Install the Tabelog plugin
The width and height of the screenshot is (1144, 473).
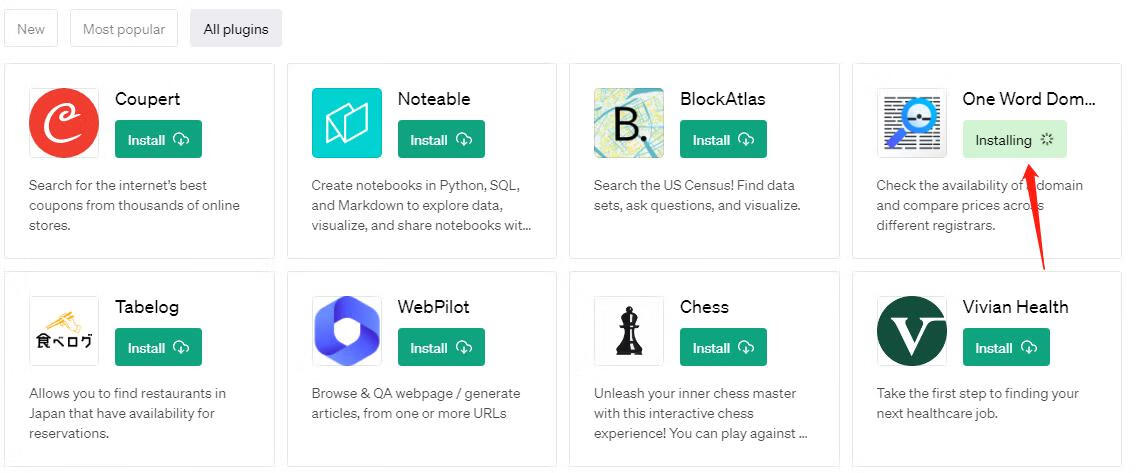click(158, 347)
